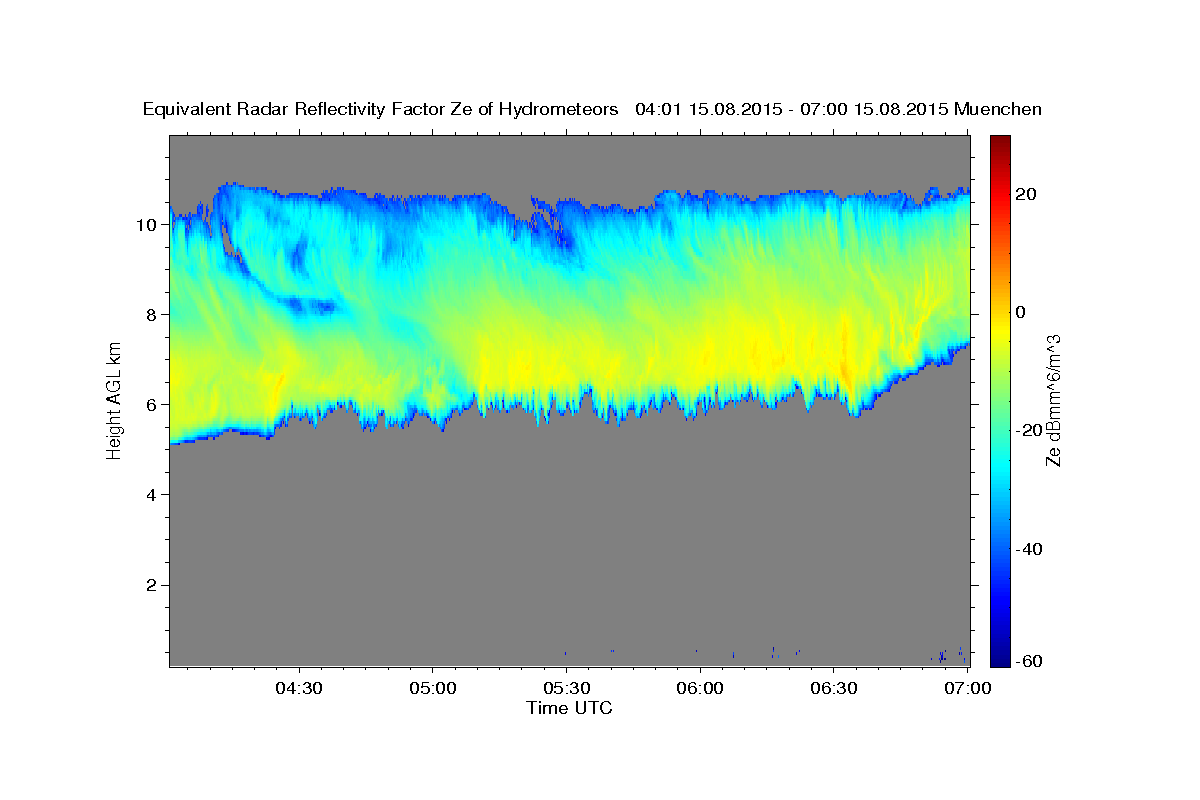Click the blue echo speckles near 07:00 at ground
Image resolution: width=1200 pixels, height=800 pixels.
[x=949, y=655]
